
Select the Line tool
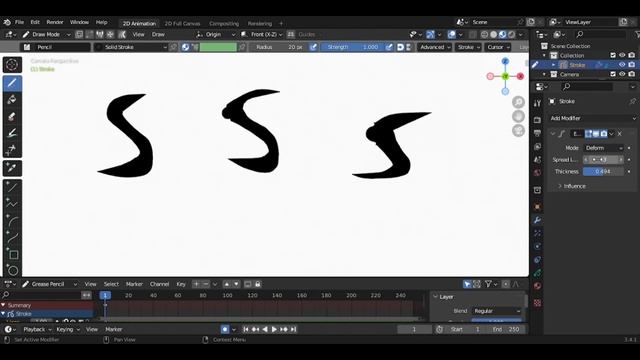12,187
